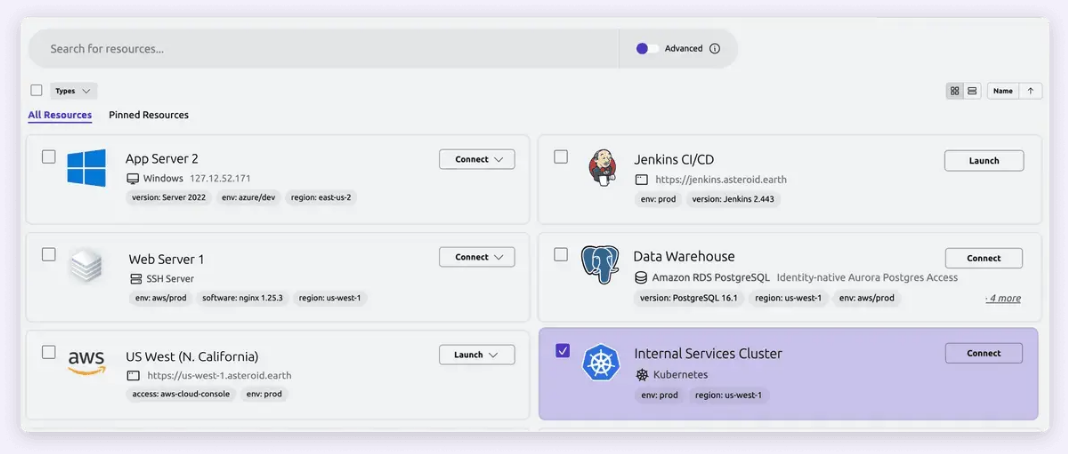This screenshot has height=454, width=1068.
Task: Click the 'access: aws-cloud-console' label
Action: [x=180, y=394]
